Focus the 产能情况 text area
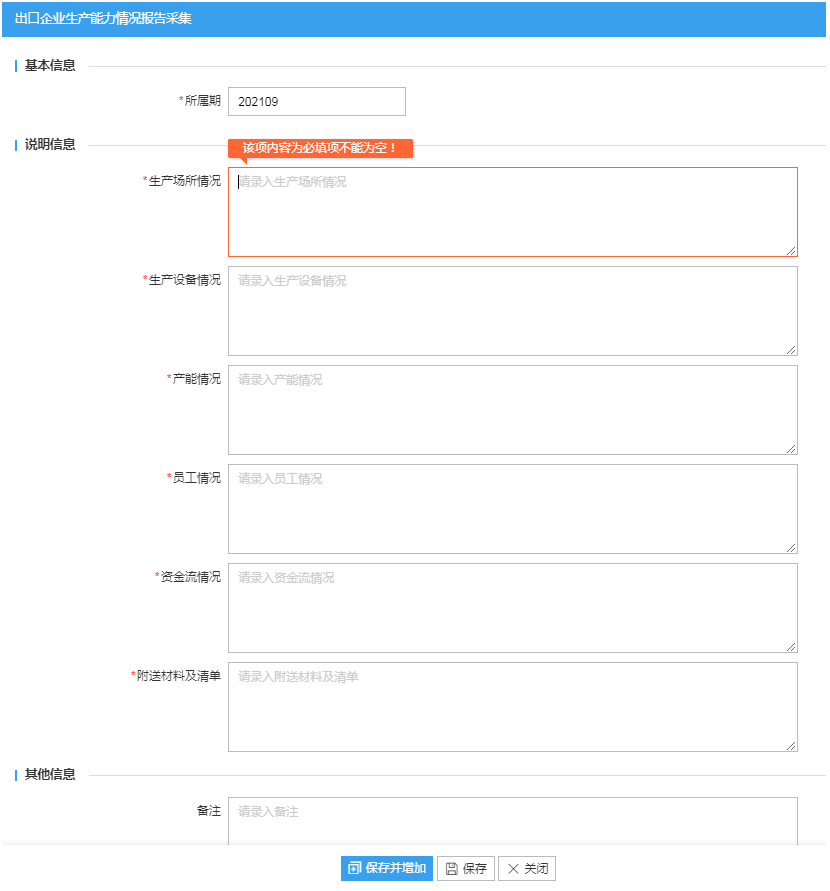Viewport: 830px width, 891px height. tap(513, 410)
